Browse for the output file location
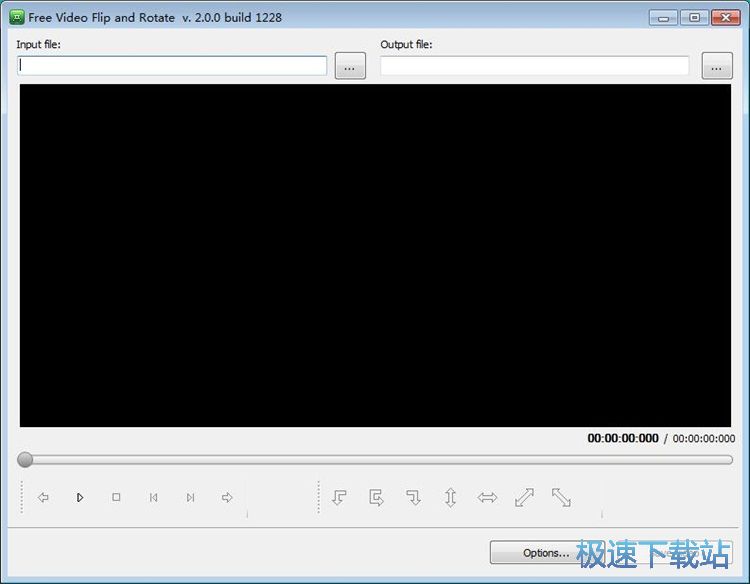This screenshot has height=584, width=750. 717,66
